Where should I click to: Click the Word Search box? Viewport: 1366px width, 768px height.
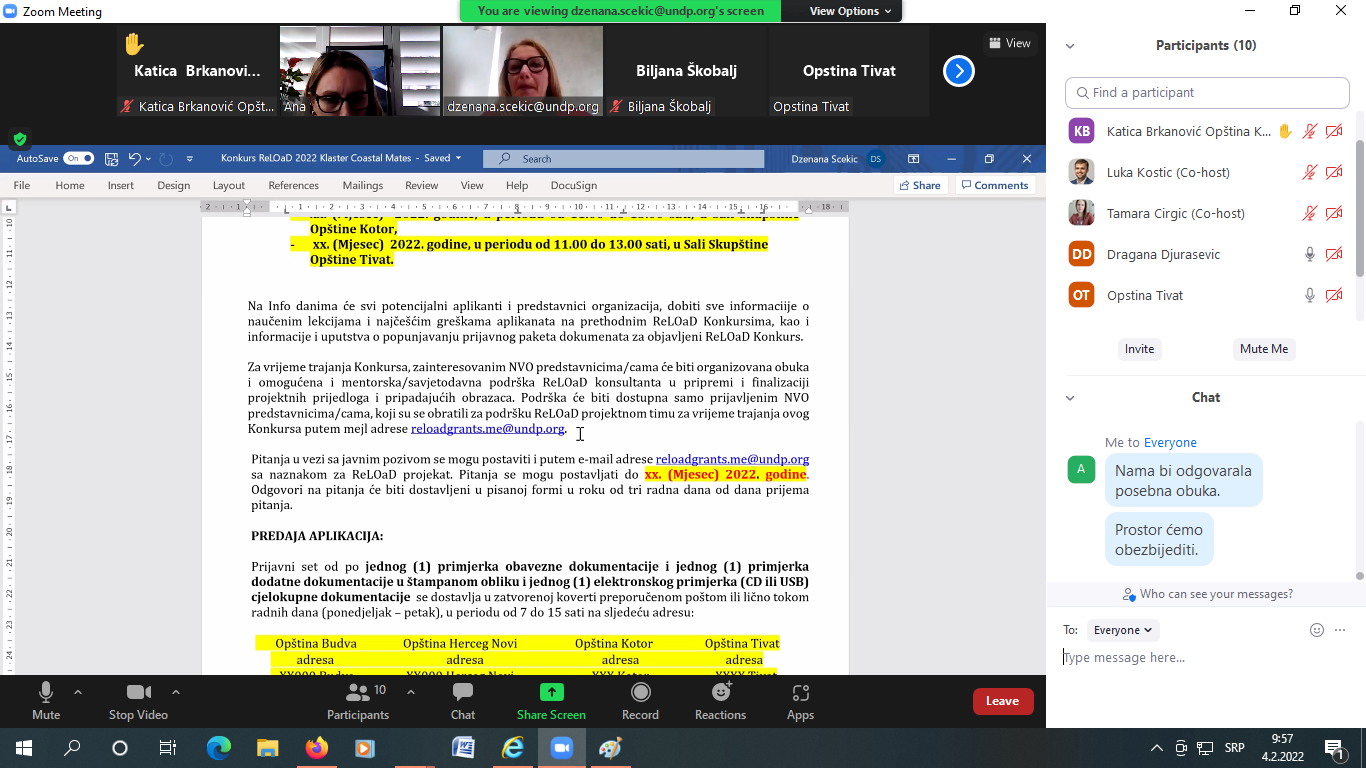click(x=623, y=158)
